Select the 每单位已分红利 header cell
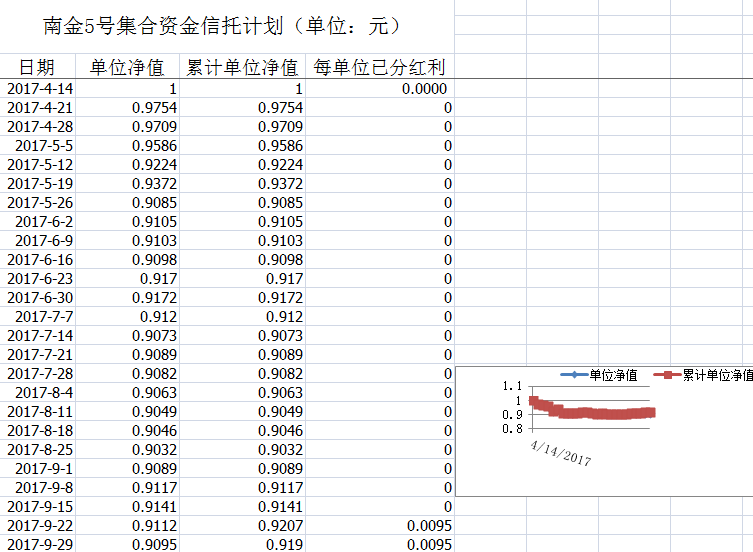This screenshot has width=753, height=552. click(379, 68)
